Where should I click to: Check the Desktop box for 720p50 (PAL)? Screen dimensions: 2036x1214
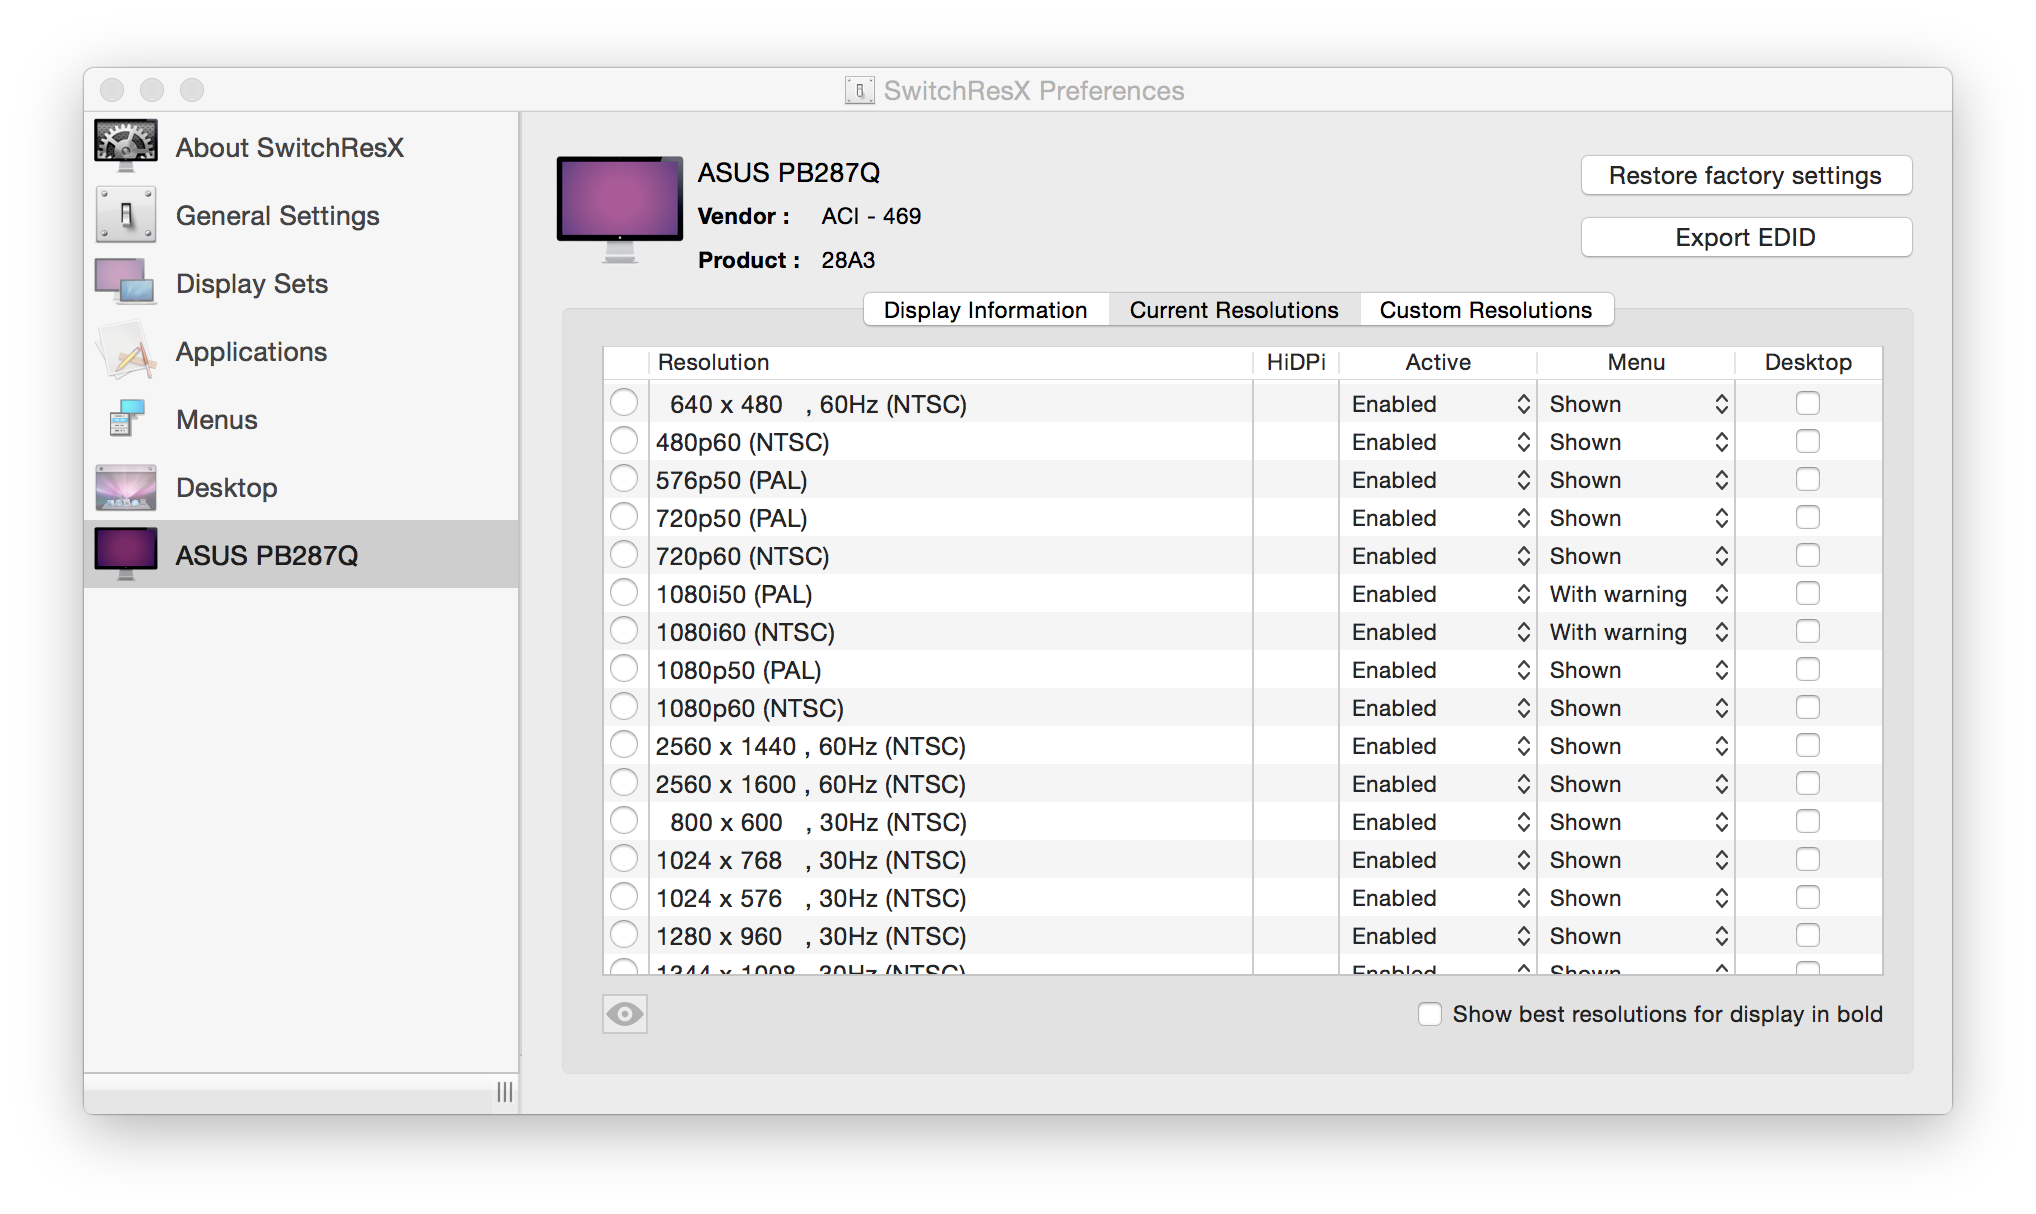[1808, 517]
